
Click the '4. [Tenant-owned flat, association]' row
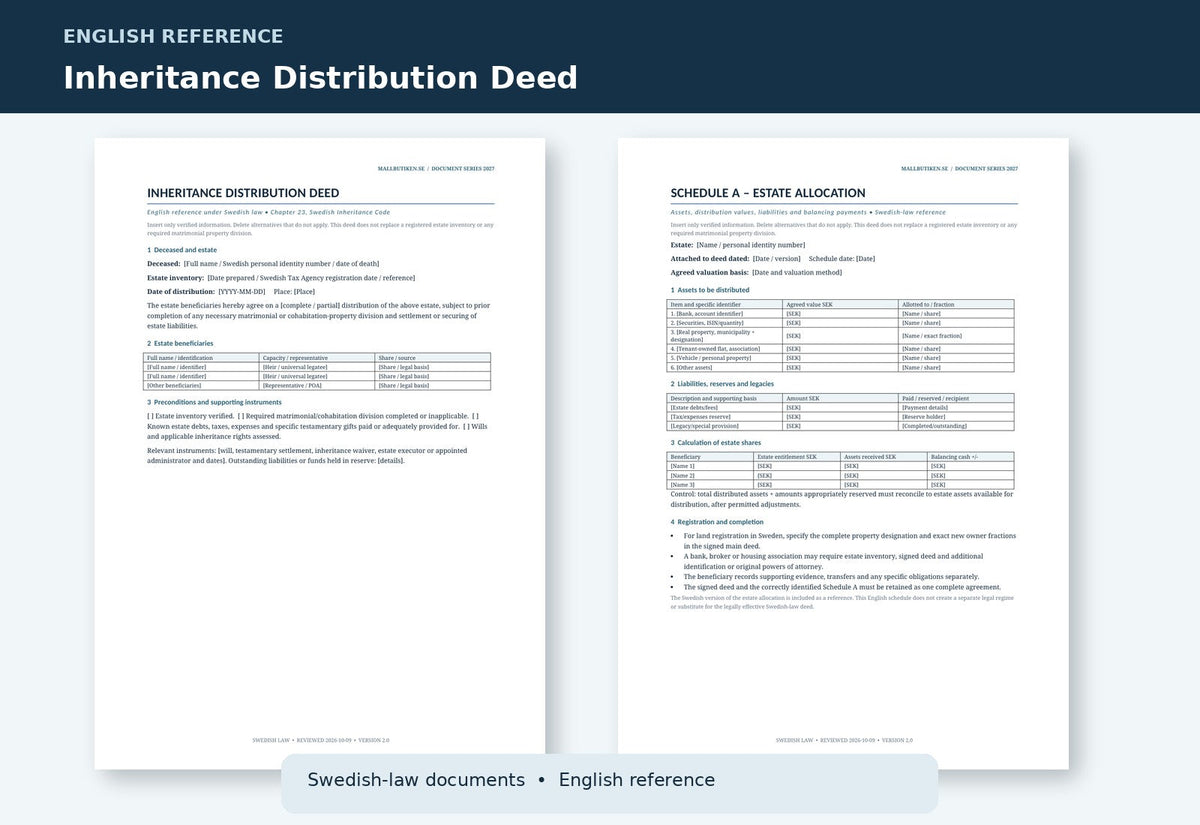840,349
